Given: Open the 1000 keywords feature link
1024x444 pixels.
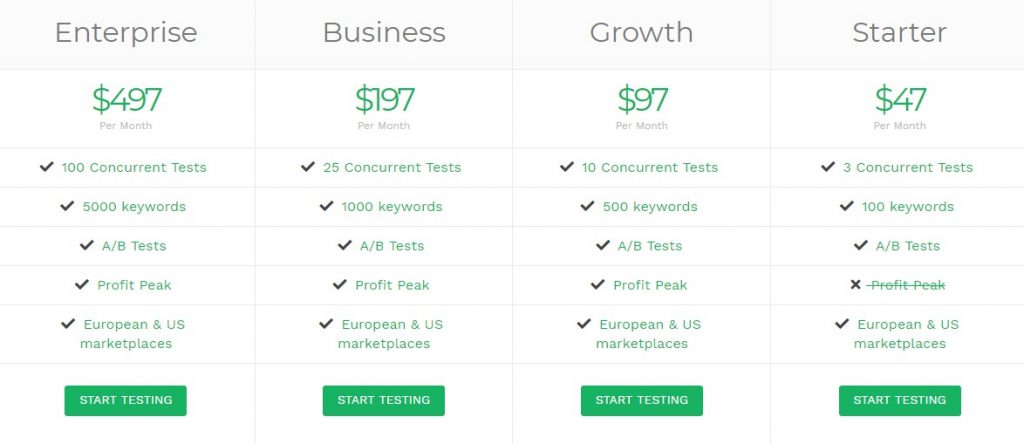Looking at the screenshot, I should 392,207.
